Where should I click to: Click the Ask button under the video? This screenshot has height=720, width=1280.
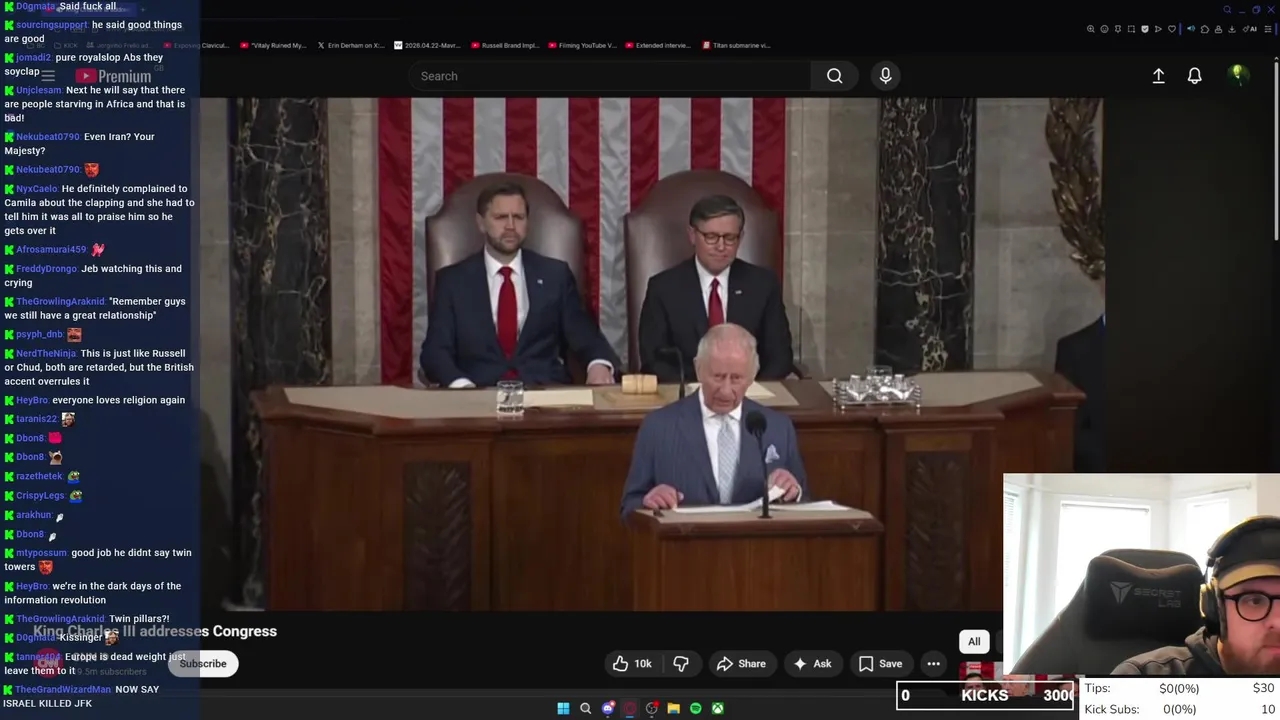[812, 664]
